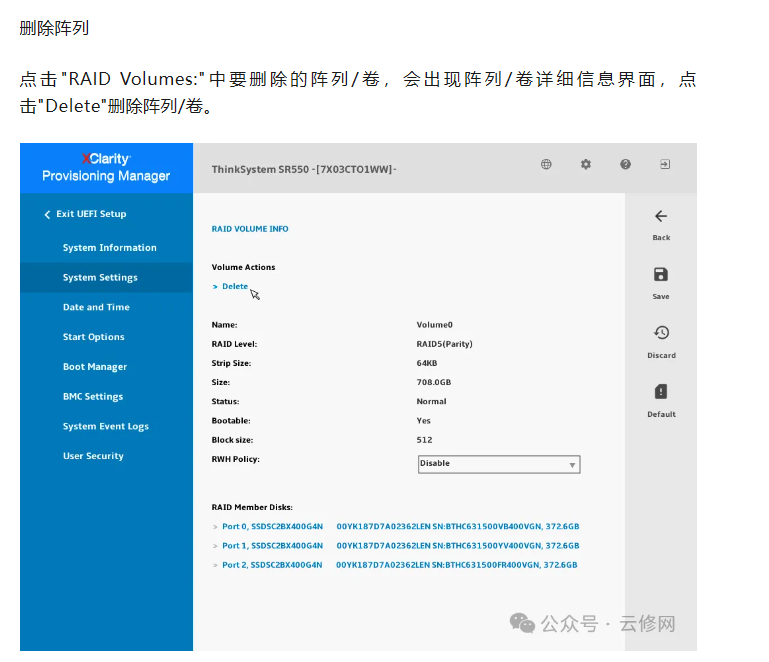The height and width of the screenshot is (662, 769).
Task: Click the XClarity Provisioning Manager logo
Action: tap(106, 168)
